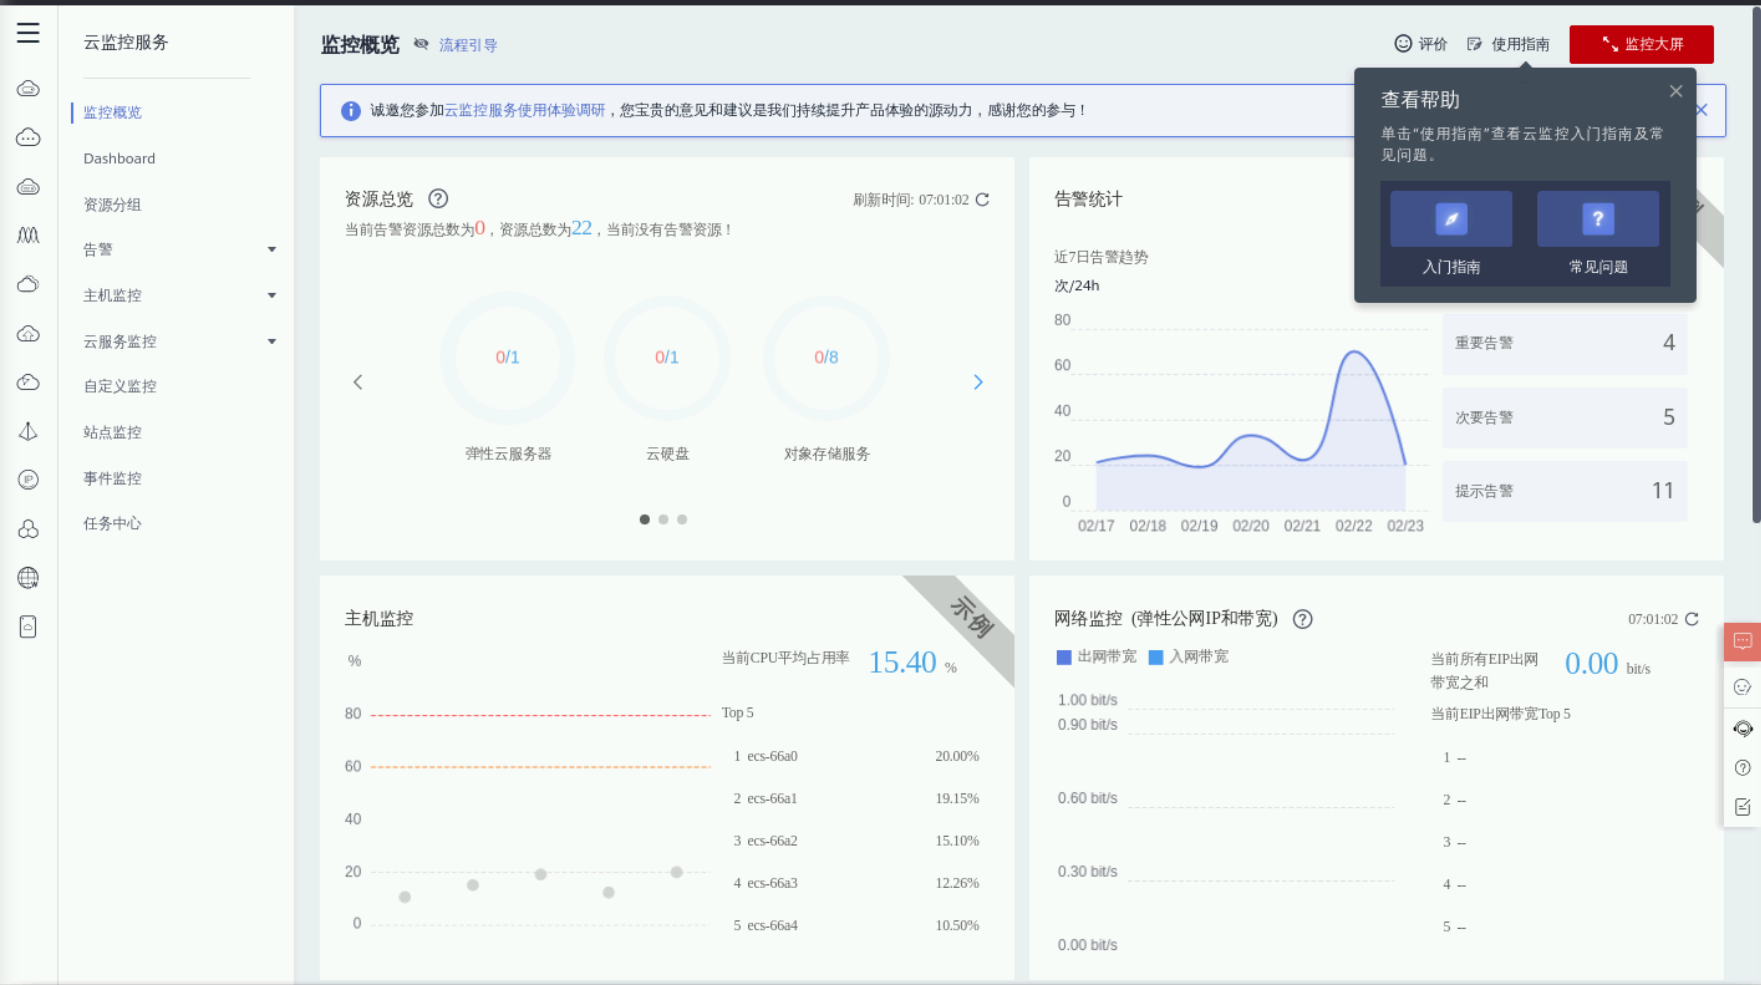This screenshot has height=985, width=1761.
Task: Click ecs-66a4 in the Top 5 list
Action: point(772,925)
